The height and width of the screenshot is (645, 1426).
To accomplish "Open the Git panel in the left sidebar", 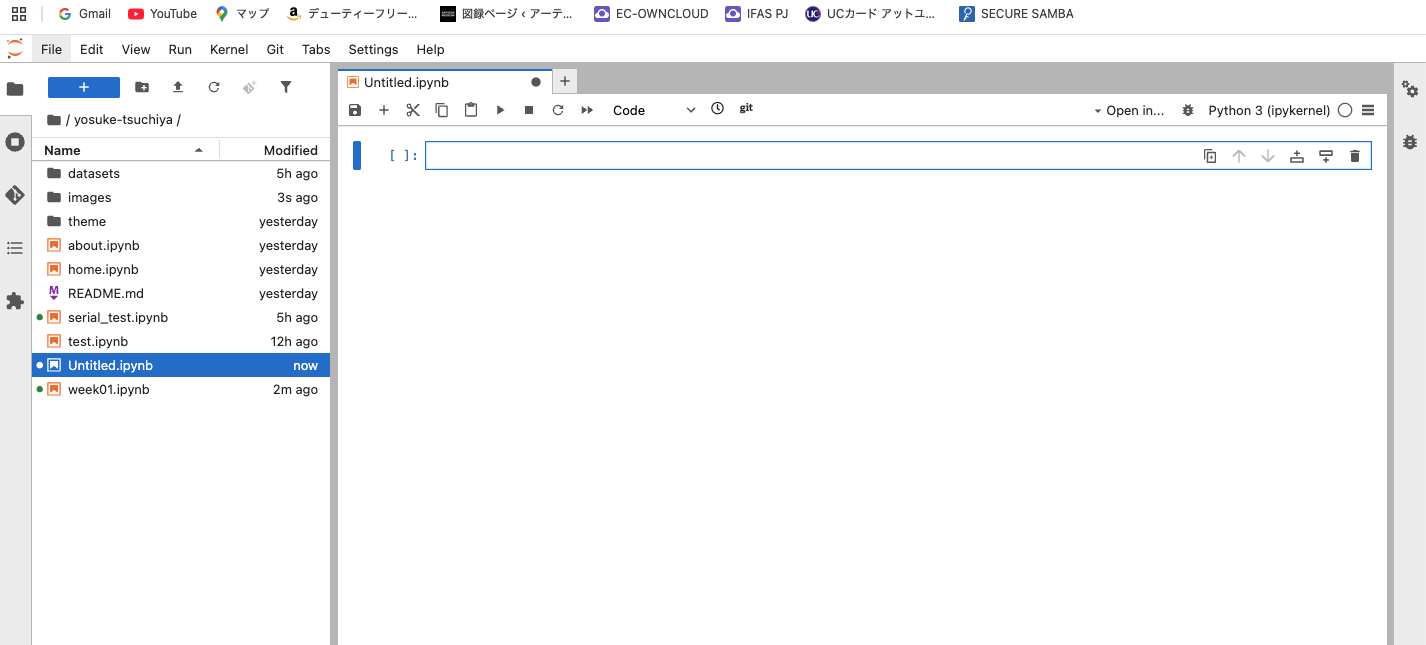I will [15, 195].
